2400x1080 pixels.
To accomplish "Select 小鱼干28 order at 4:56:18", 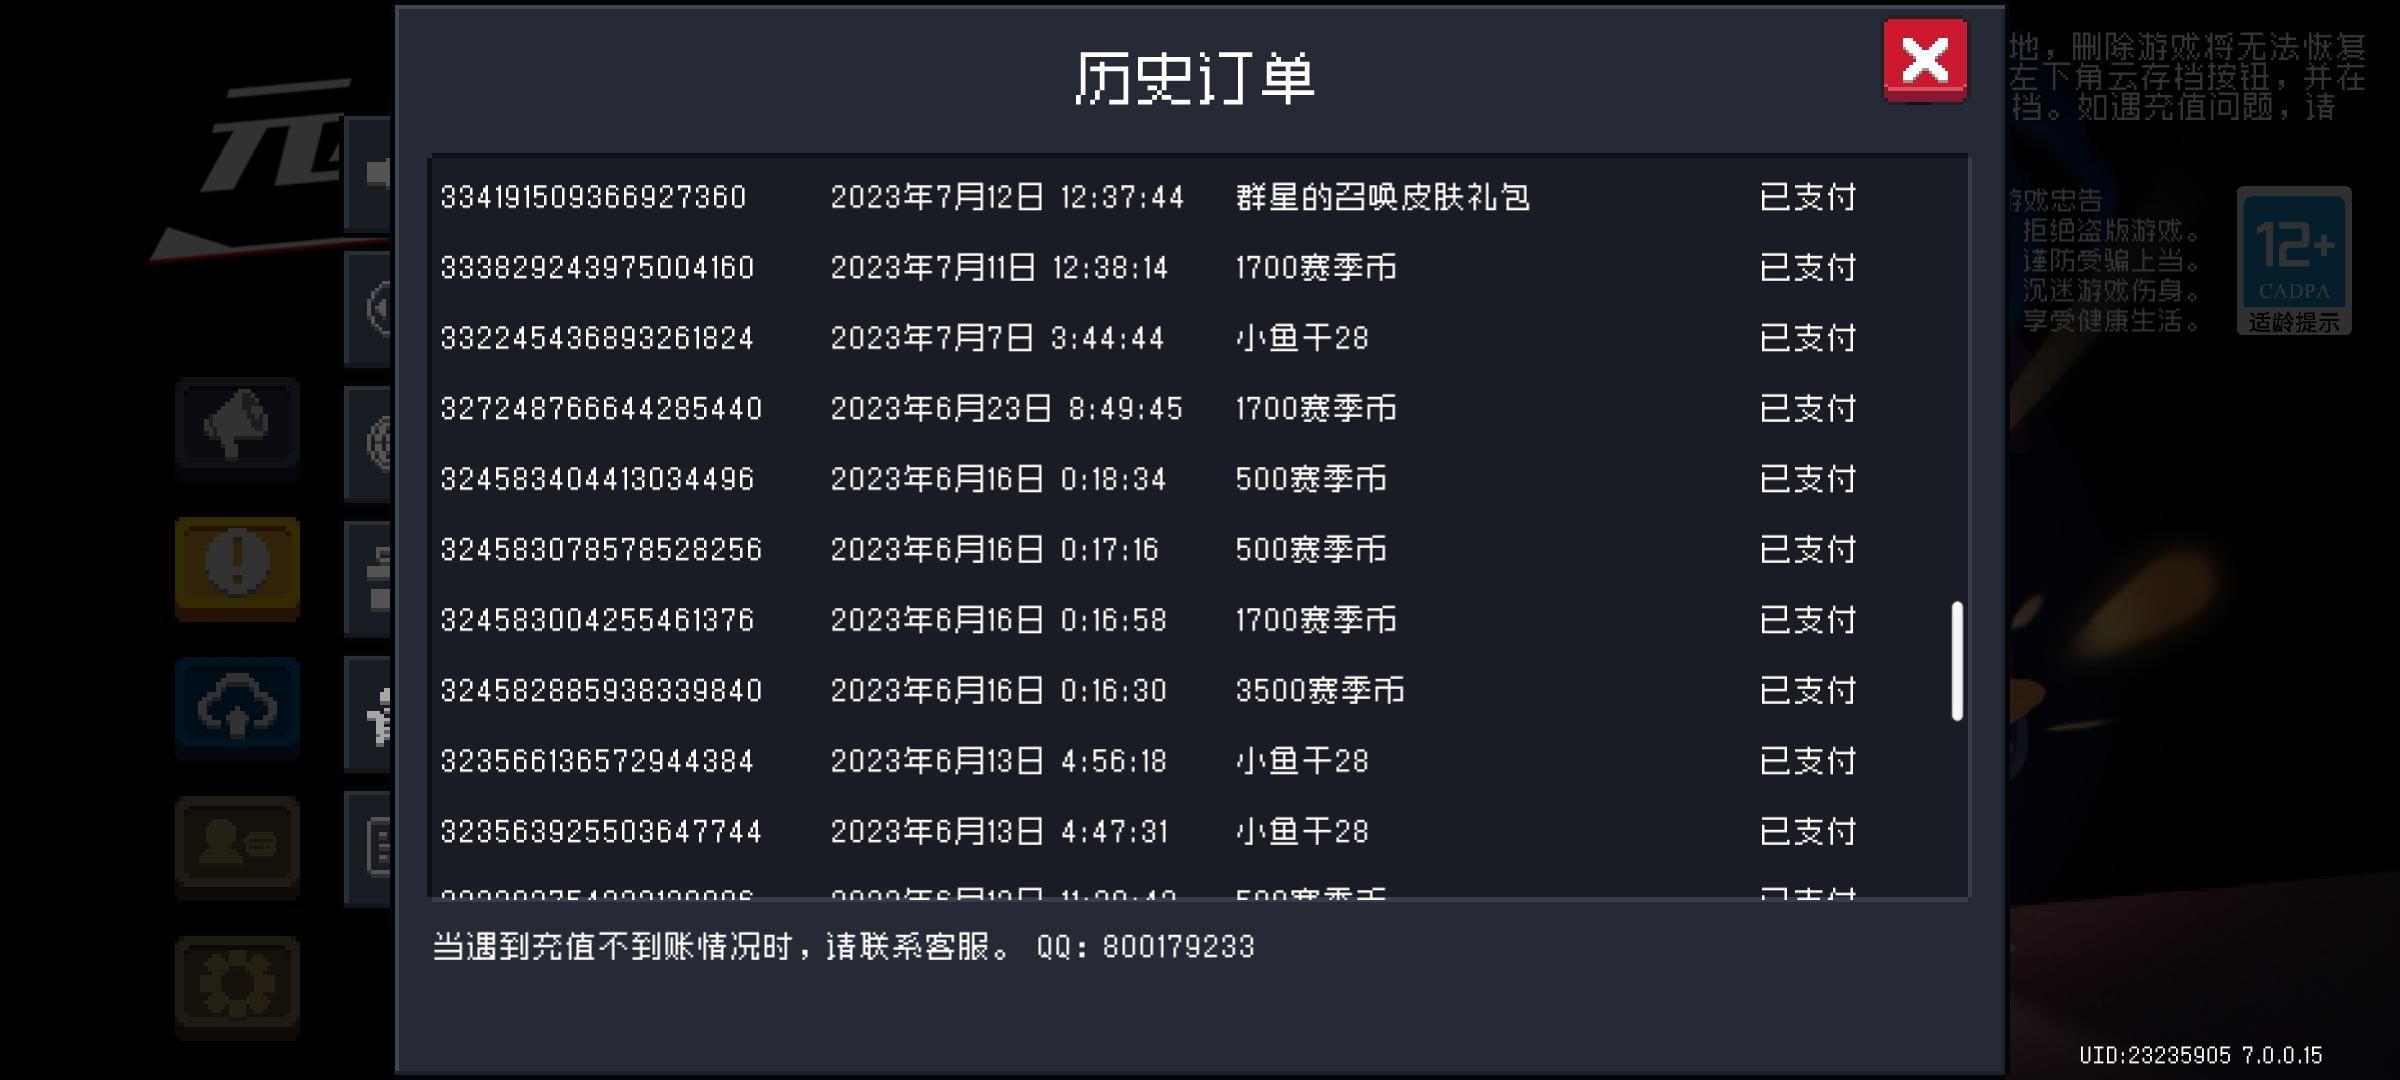I will click(1301, 761).
